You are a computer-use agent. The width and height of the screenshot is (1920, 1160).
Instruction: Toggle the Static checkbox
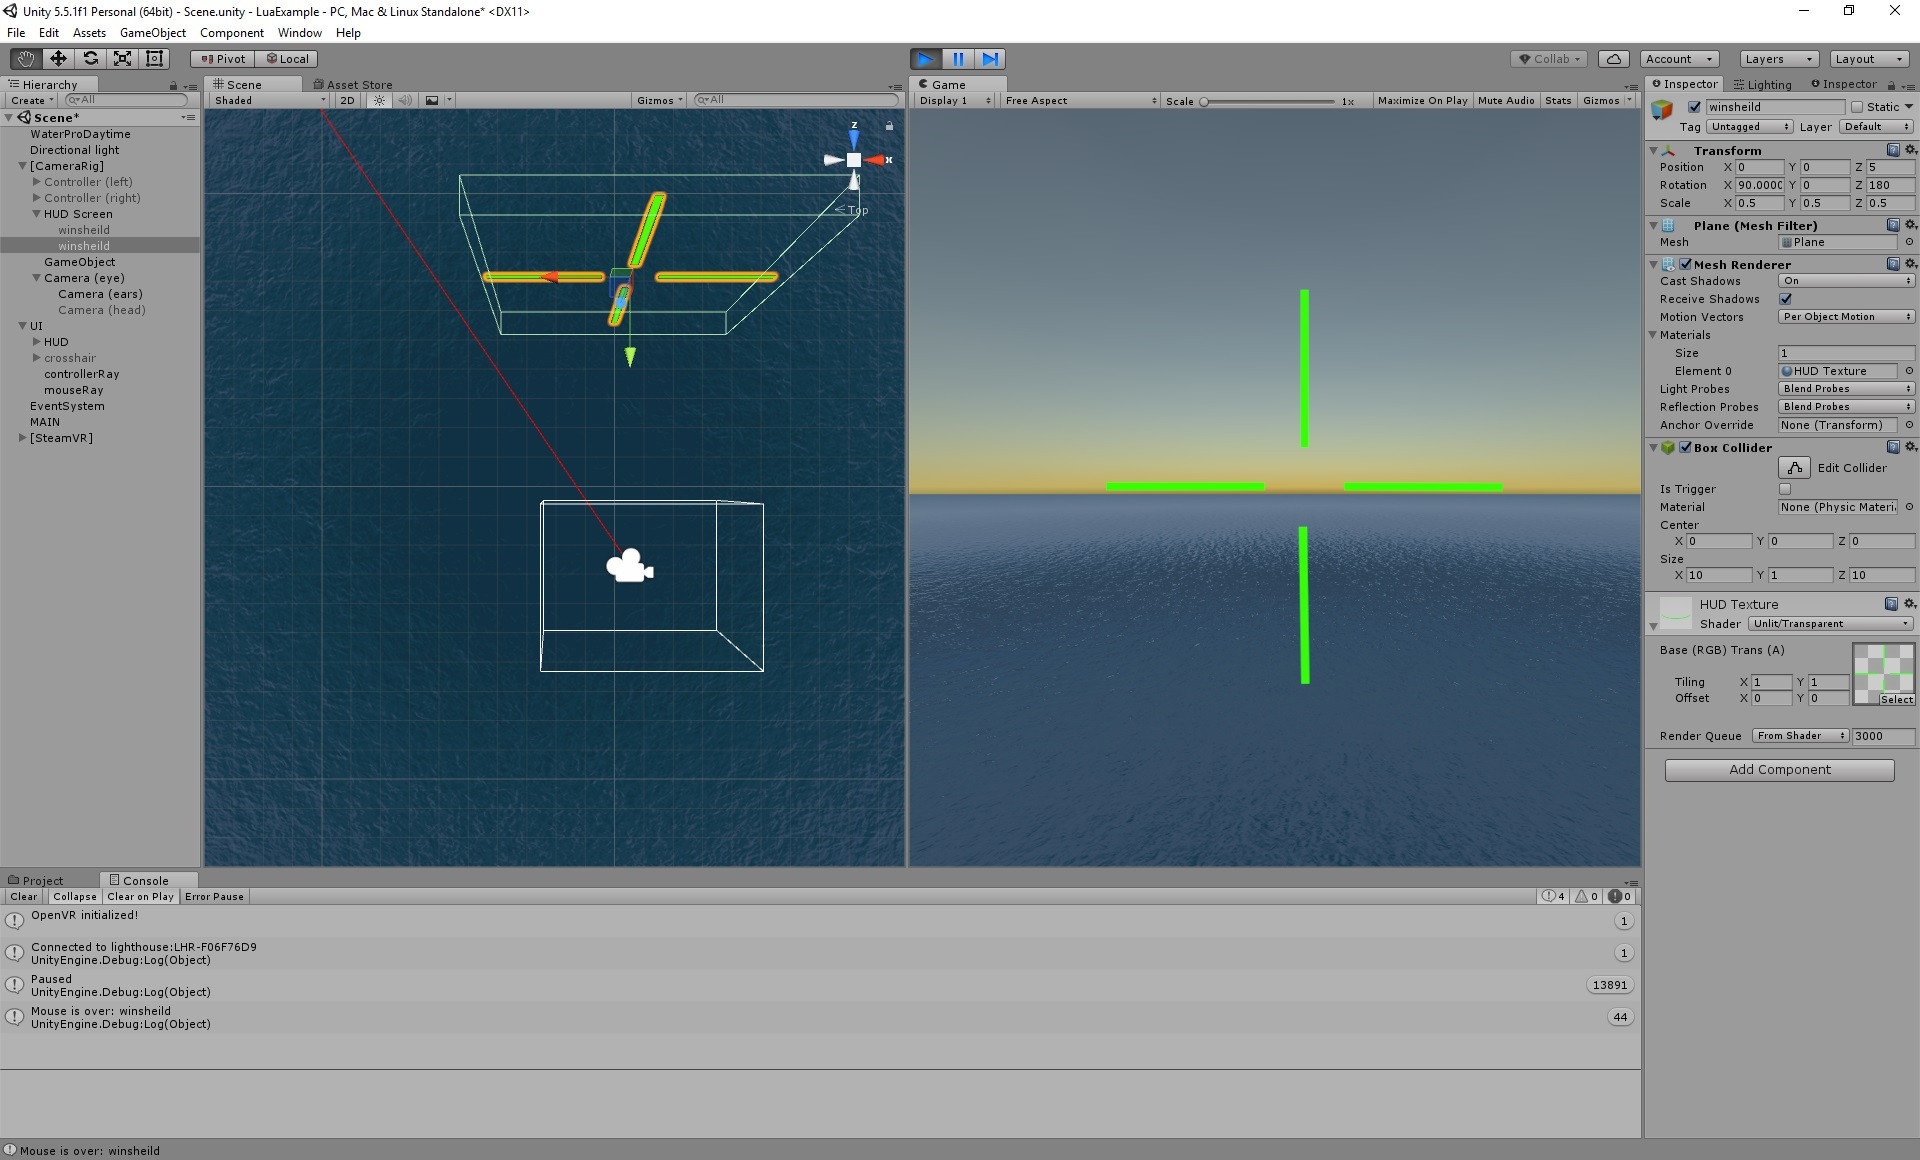tap(1857, 107)
